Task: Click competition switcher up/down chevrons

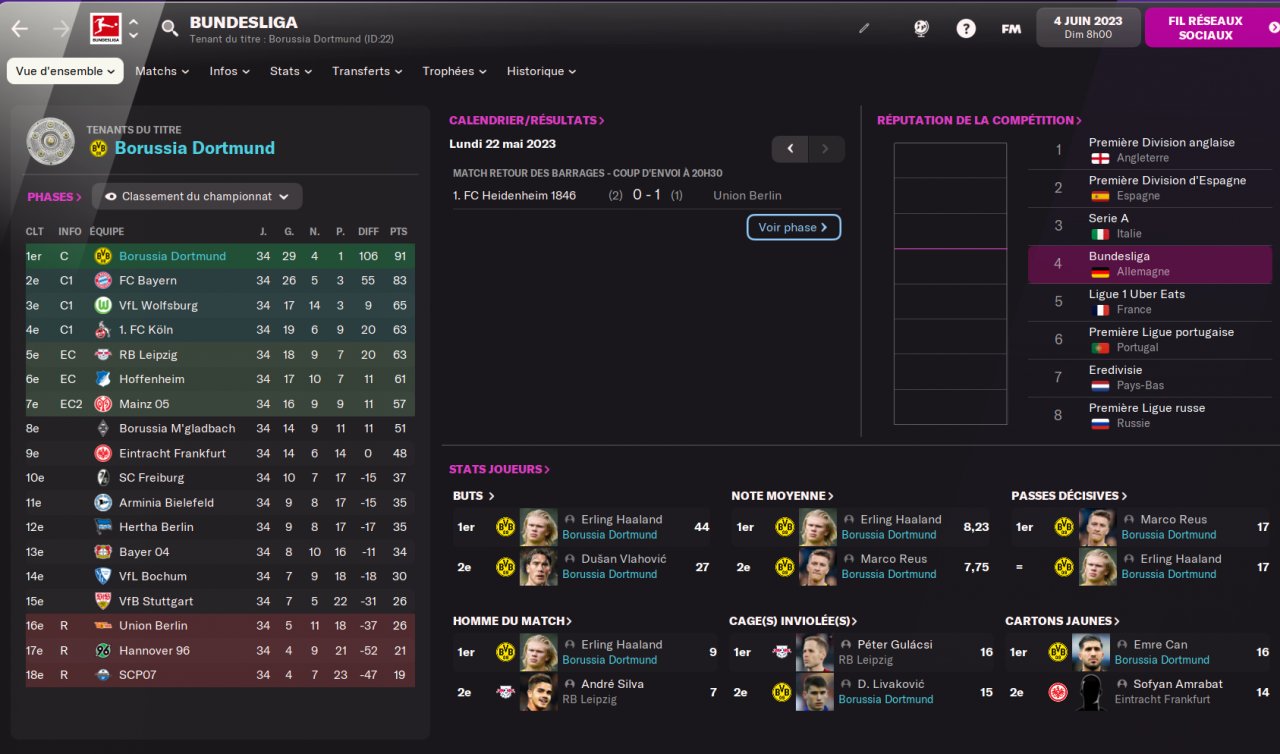Action: pos(134,28)
